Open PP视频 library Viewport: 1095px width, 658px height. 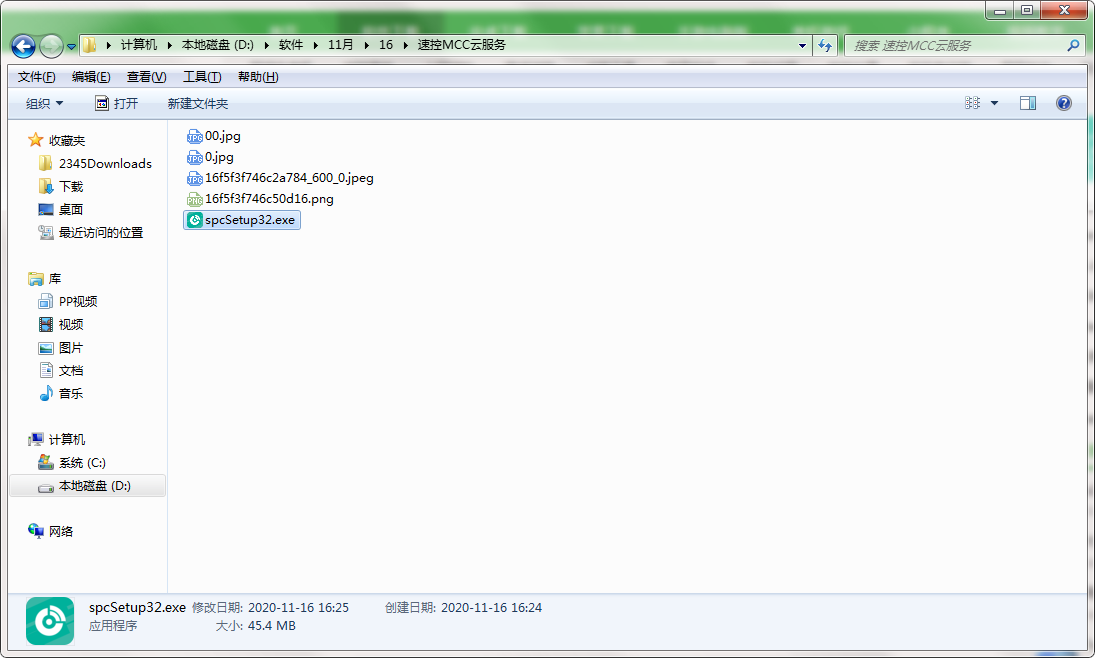[x=78, y=302]
